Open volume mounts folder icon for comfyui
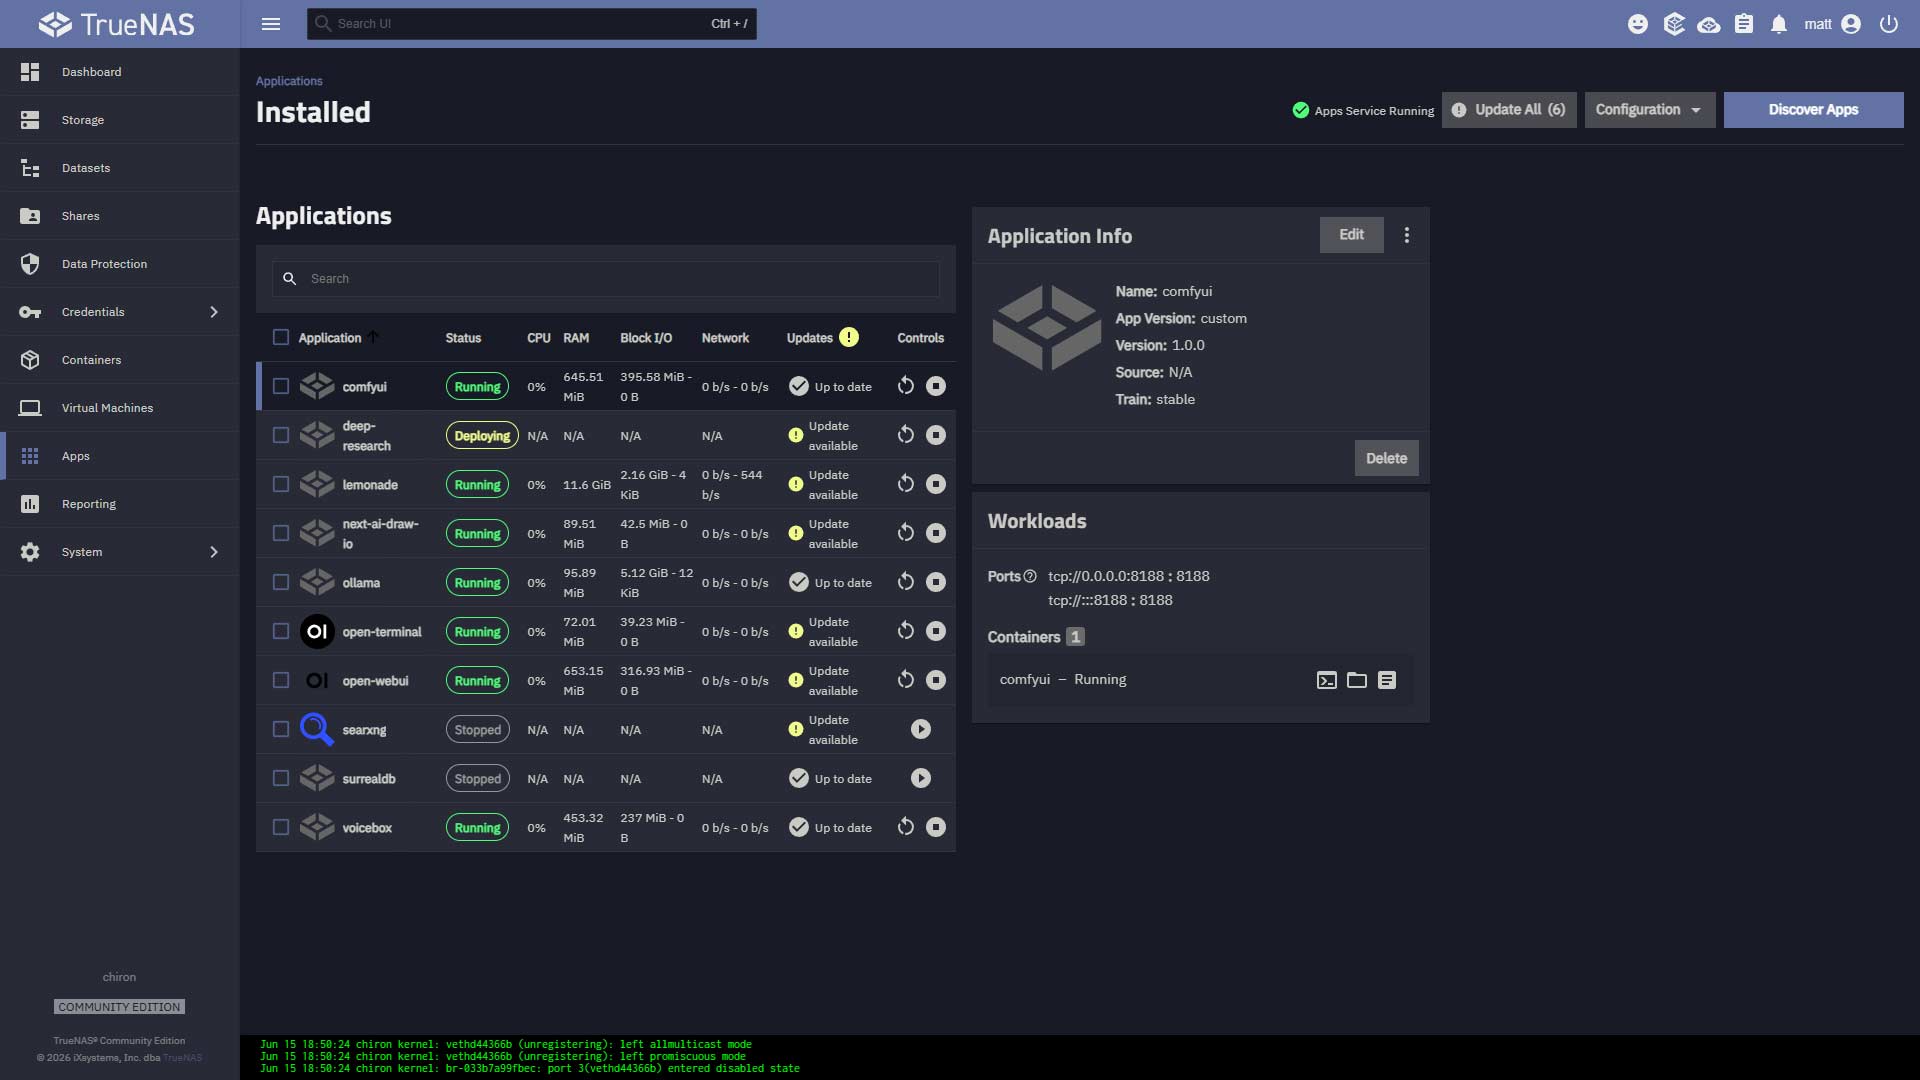Screen dimensions: 1920x1080 1357,680
